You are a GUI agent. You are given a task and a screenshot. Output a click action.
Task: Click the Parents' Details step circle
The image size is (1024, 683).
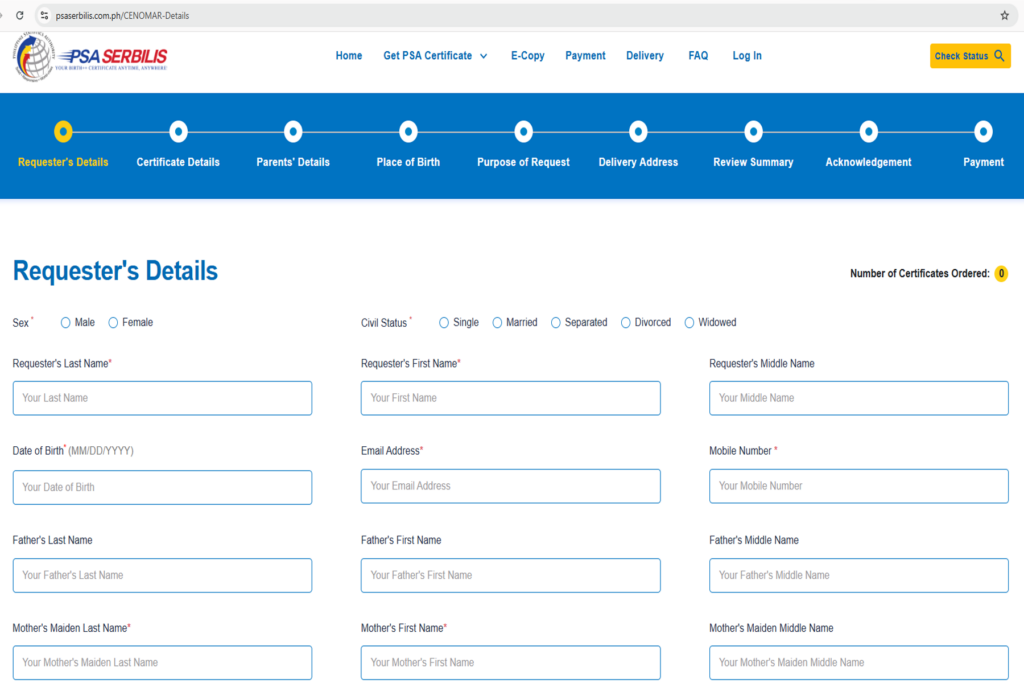[293, 132]
